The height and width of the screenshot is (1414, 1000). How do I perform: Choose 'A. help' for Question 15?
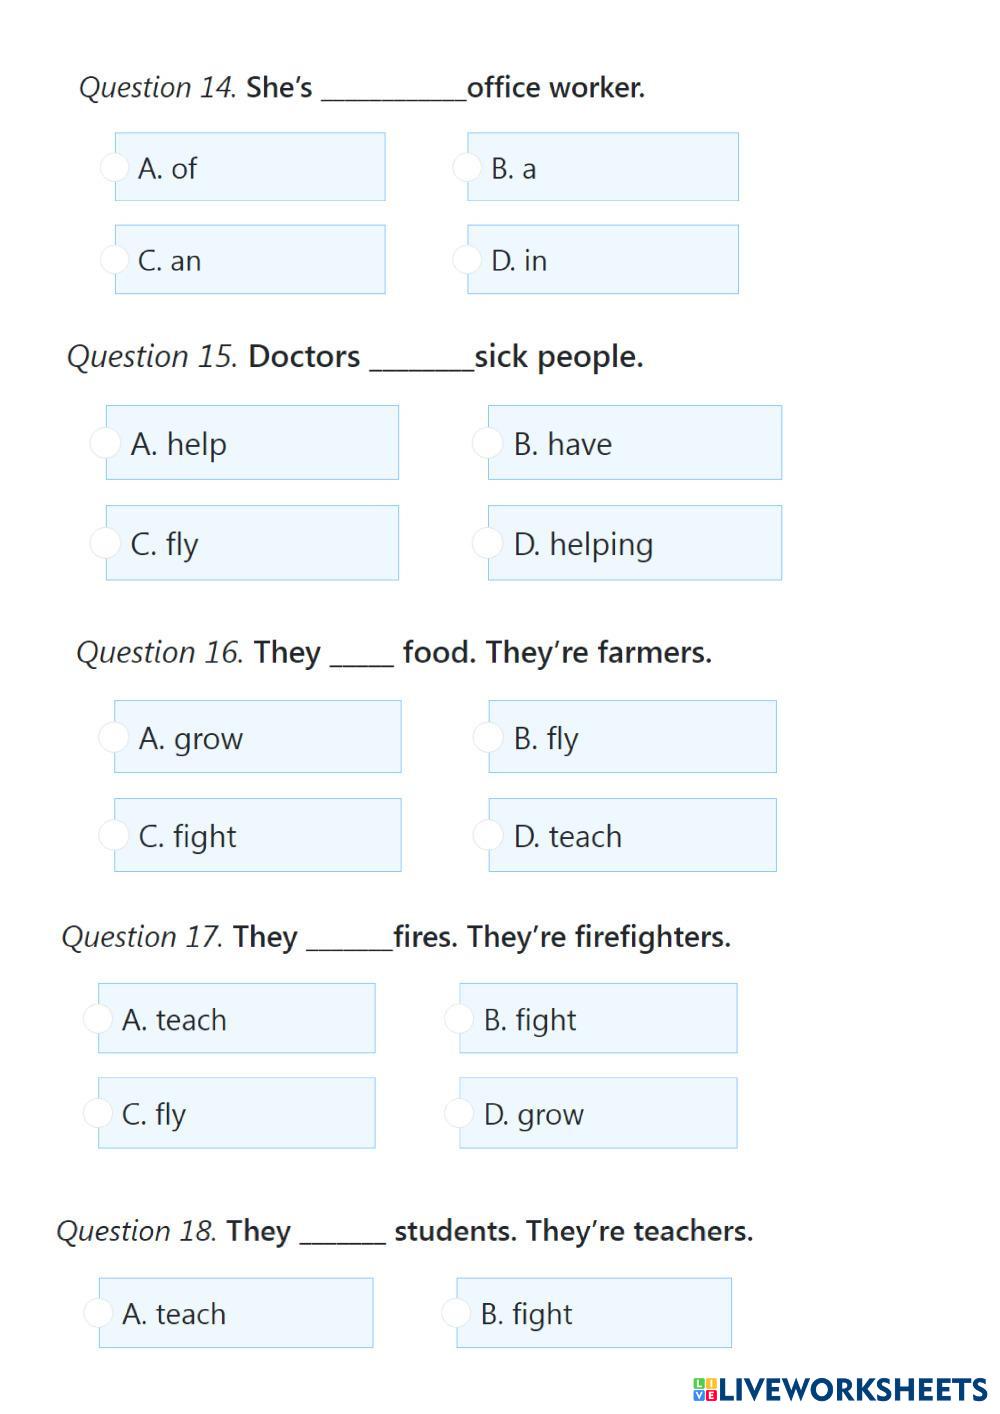coord(105,442)
